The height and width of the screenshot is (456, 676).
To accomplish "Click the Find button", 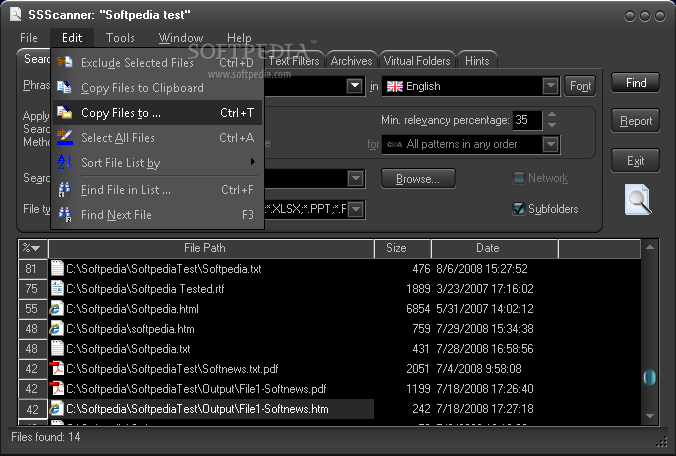I will 635,82.
